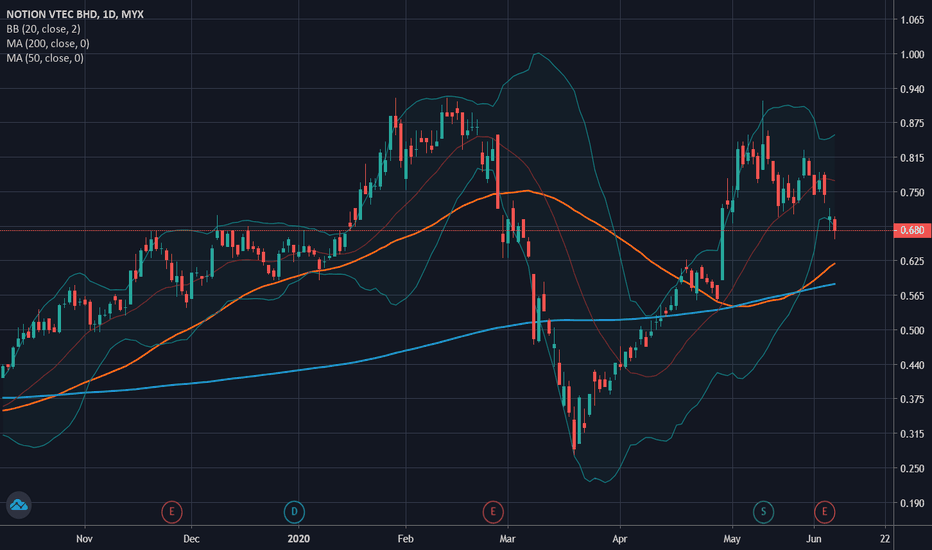The image size is (932, 550).
Task: Click the 0.250 price axis value
Action: 912,469
